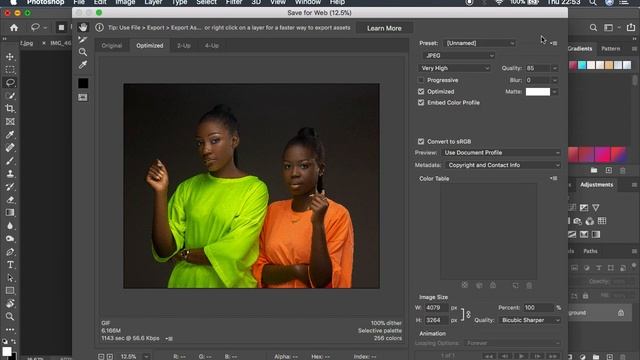The height and width of the screenshot is (360, 640).
Task: Open the JPEG file format dropdown
Action: [x=459, y=56]
